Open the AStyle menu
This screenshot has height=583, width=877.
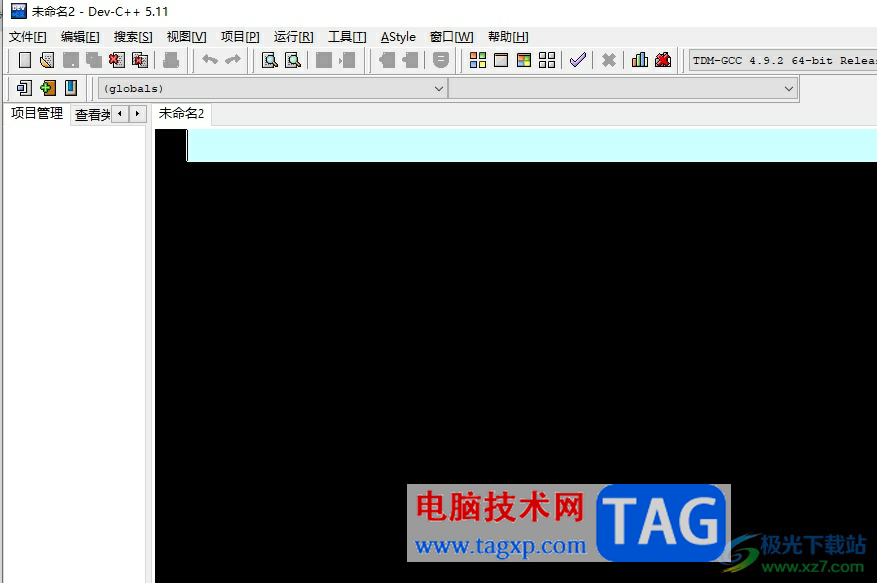[398, 37]
